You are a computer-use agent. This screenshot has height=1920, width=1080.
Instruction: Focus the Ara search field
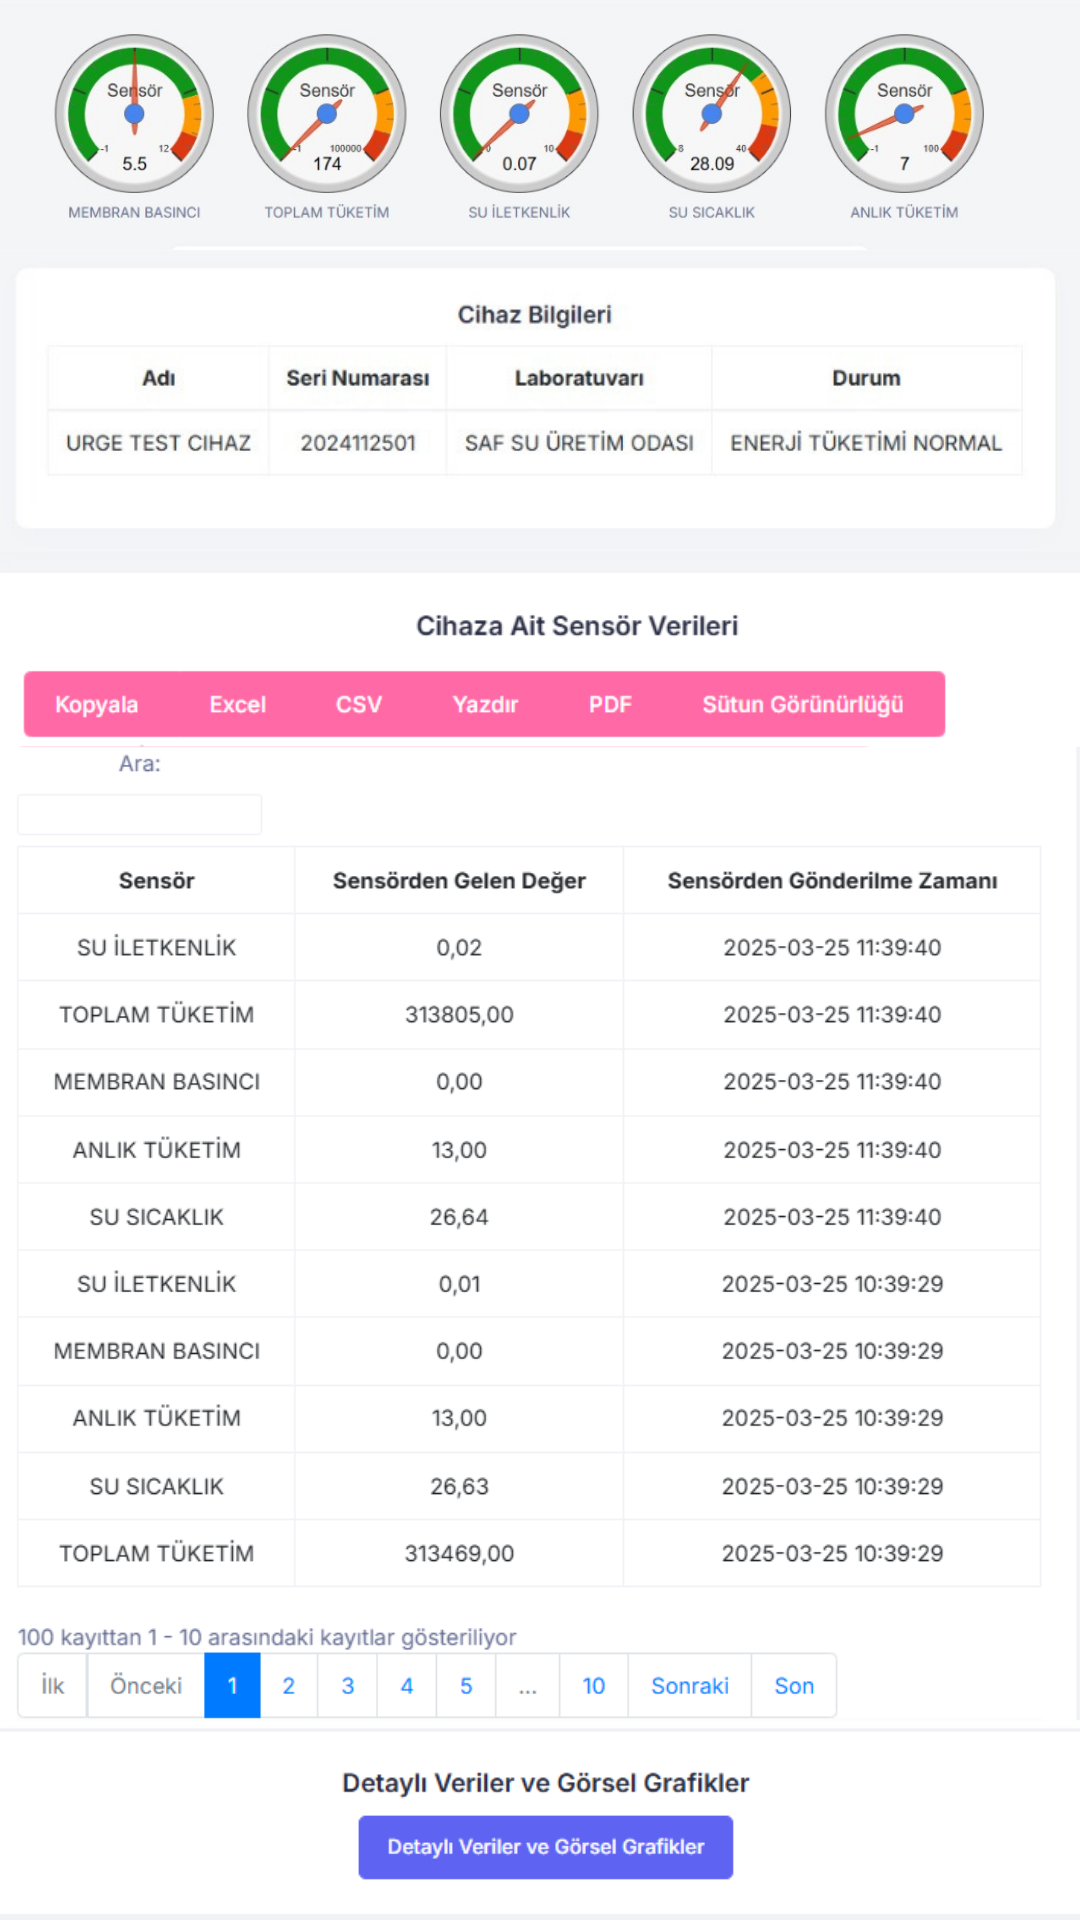(140, 815)
